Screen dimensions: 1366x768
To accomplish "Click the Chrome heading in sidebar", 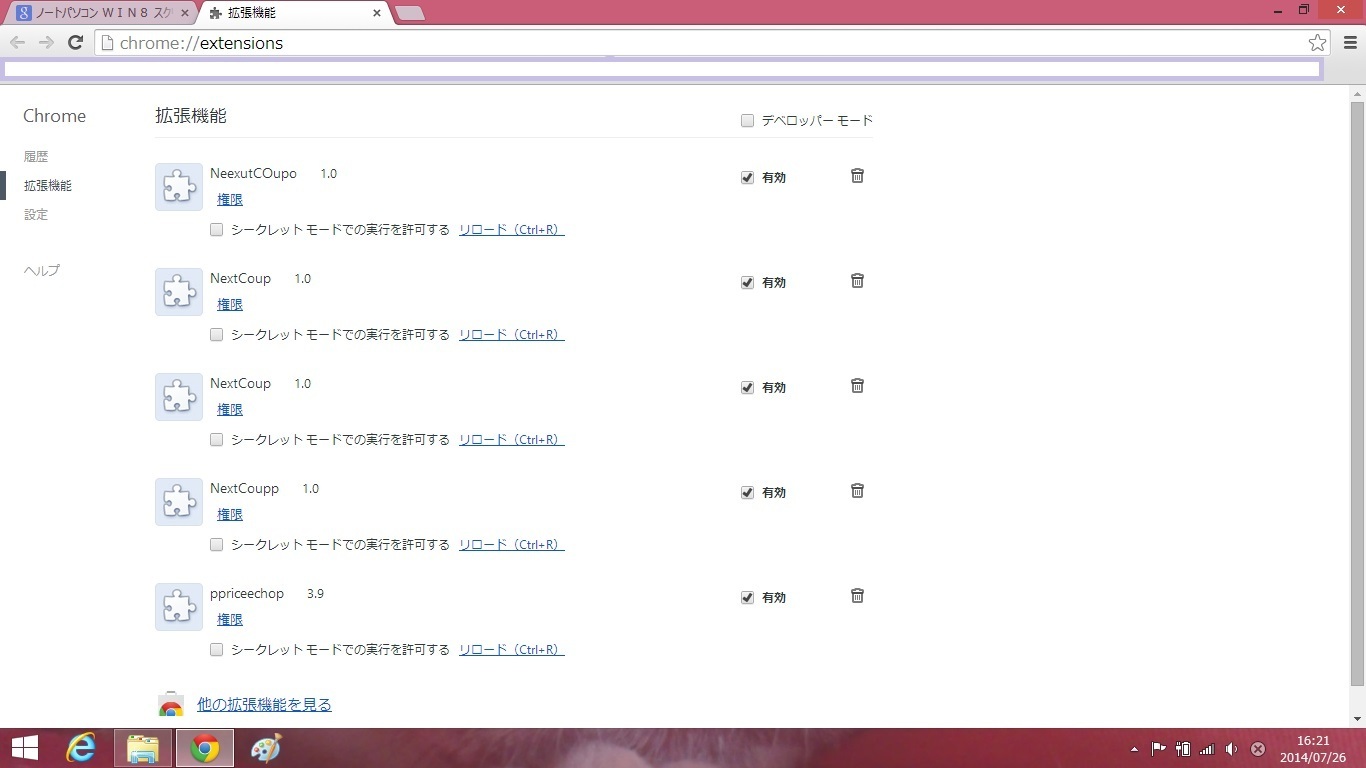I will (x=54, y=116).
